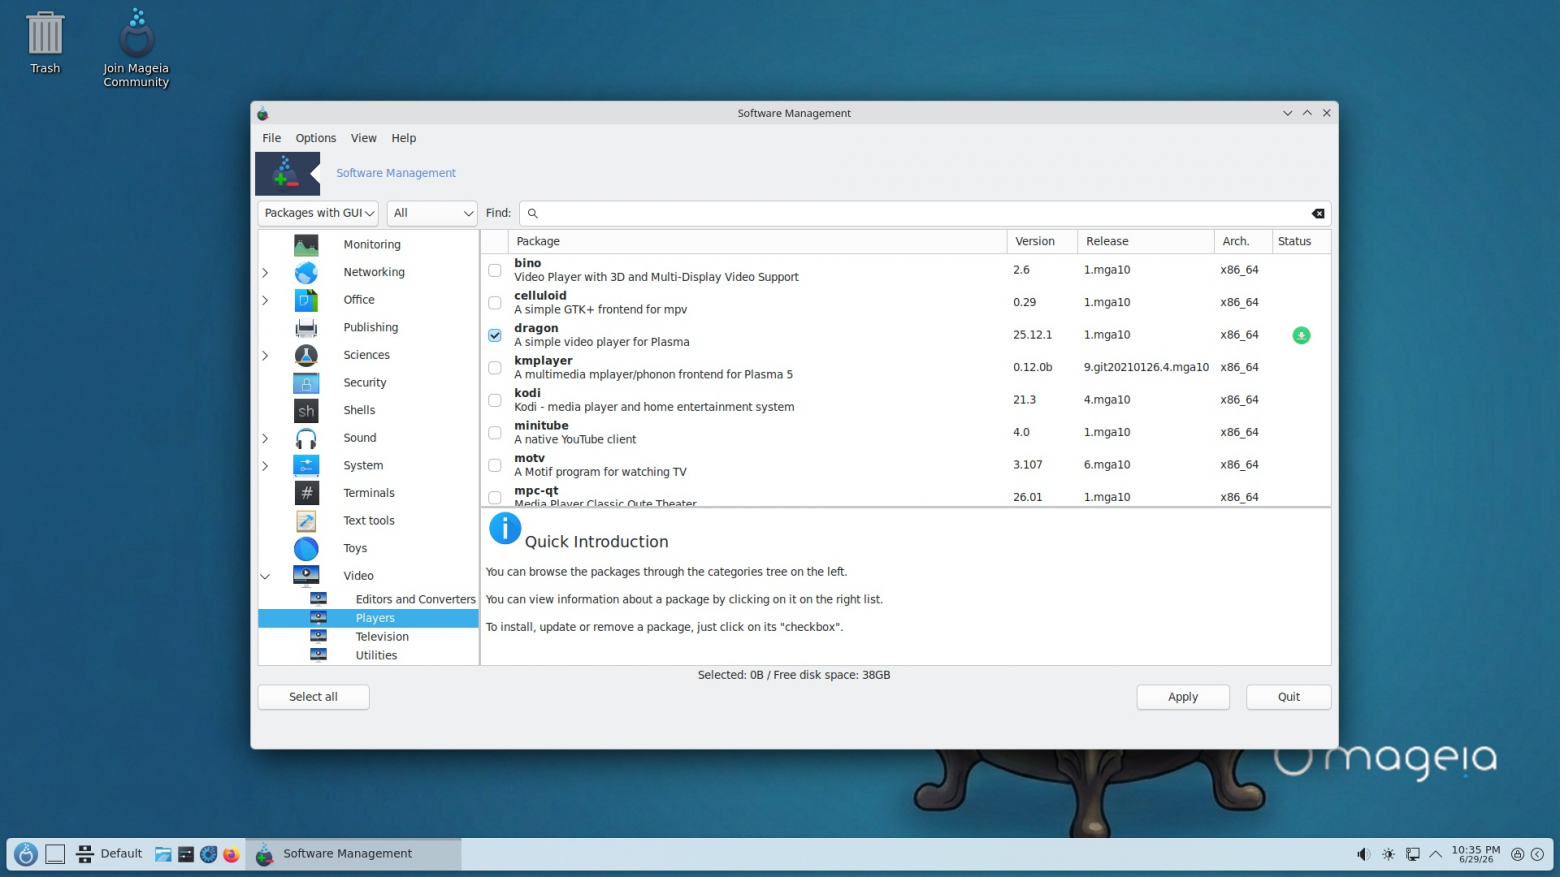
Task: Select the Players subcategory row
Action: click(x=368, y=618)
